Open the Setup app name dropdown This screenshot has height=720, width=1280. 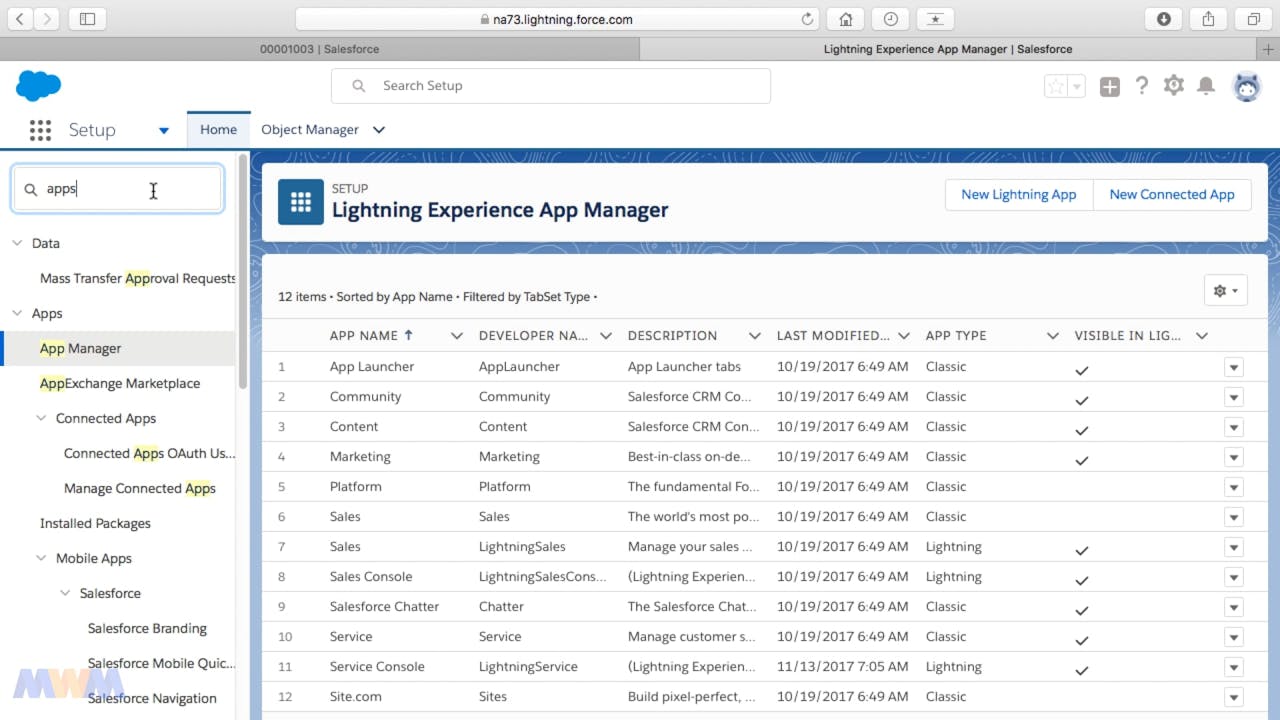(x=164, y=130)
